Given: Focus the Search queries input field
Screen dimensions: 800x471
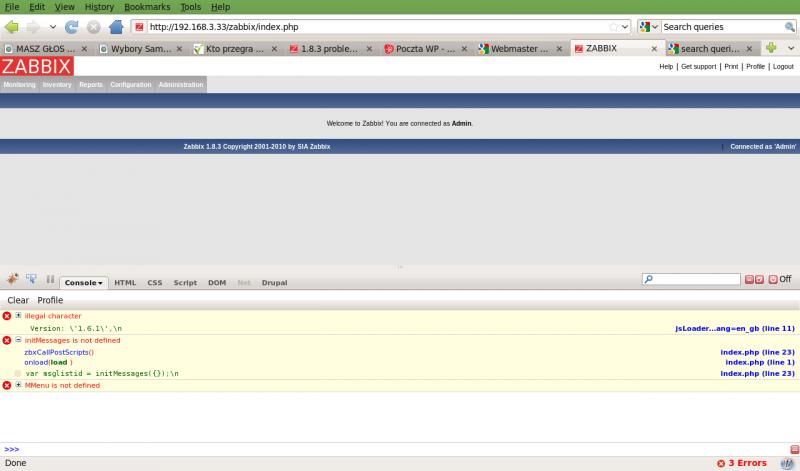Looking at the screenshot, I should [x=722, y=27].
